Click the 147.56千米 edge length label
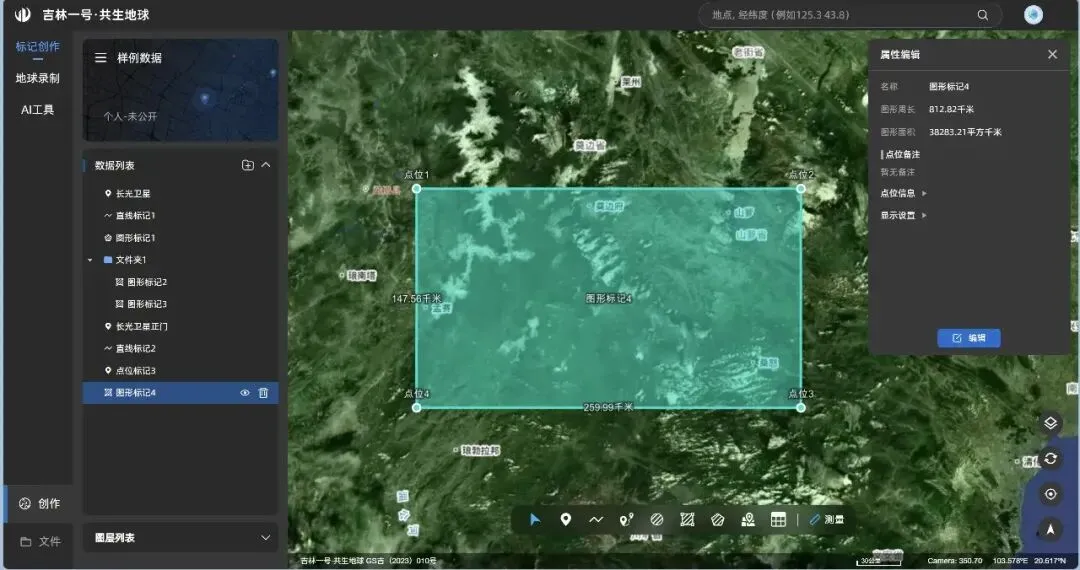1080x570 pixels. click(417, 299)
